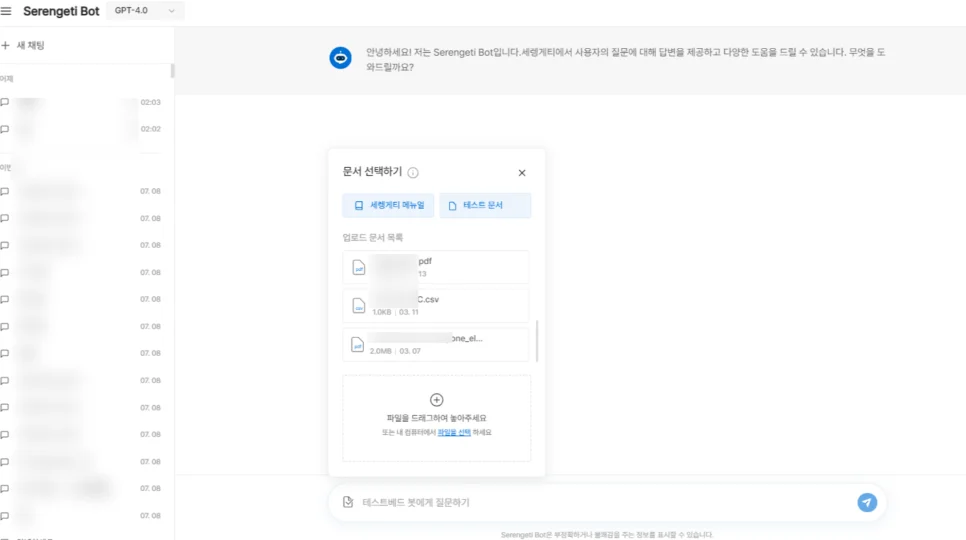The height and width of the screenshot is (540, 966).
Task: Click the file icon beside one_el...
Action: pyautogui.click(x=357, y=345)
